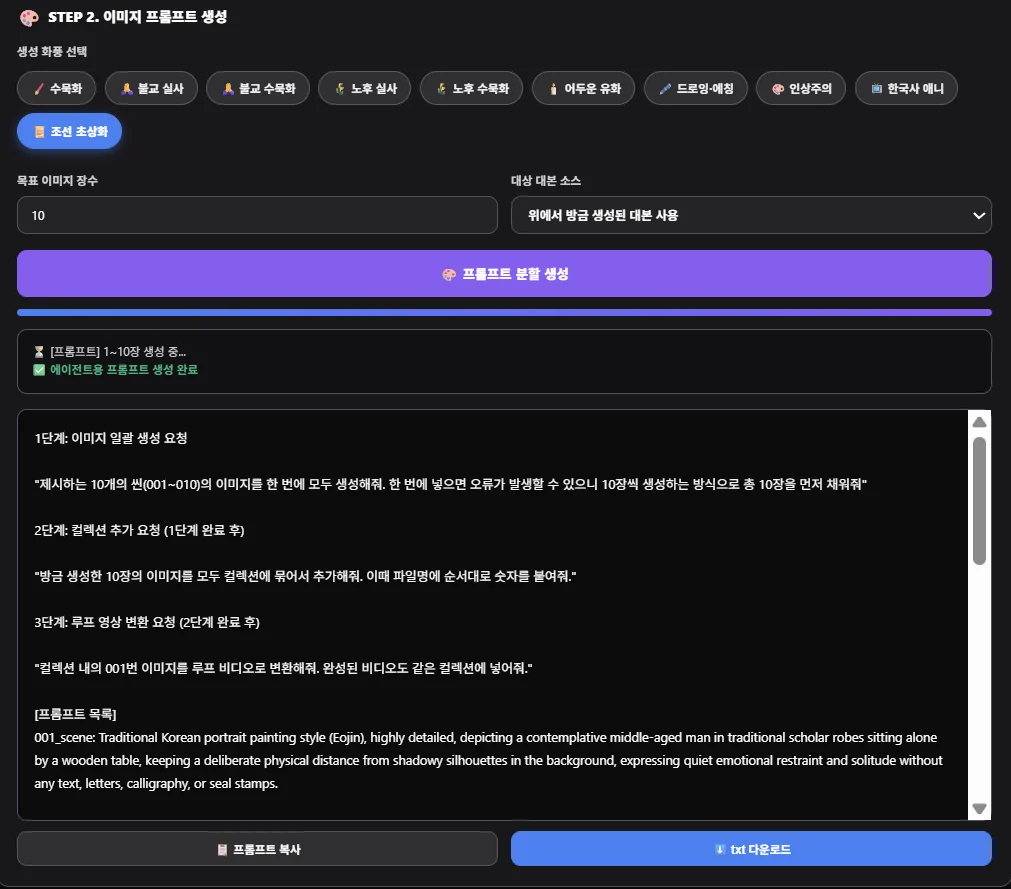The width and height of the screenshot is (1011, 889).
Task: Click the 에이전트용 프롬프트 생성 완료 status text
Action: (124, 369)
